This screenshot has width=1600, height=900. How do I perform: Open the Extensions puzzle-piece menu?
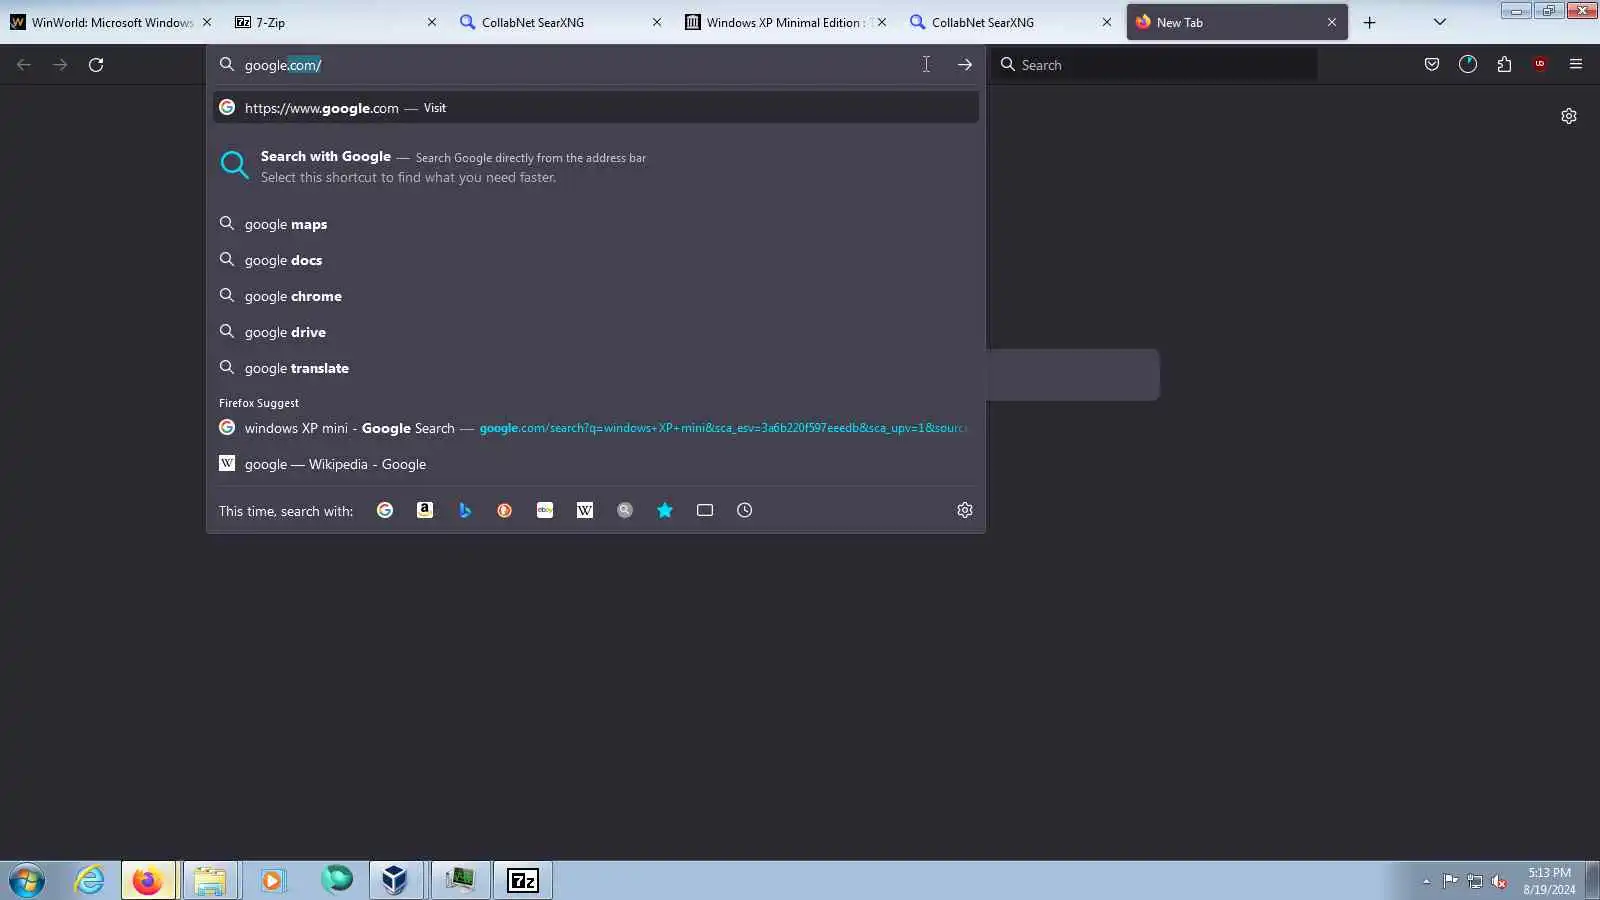click(x=1504, y=65)
